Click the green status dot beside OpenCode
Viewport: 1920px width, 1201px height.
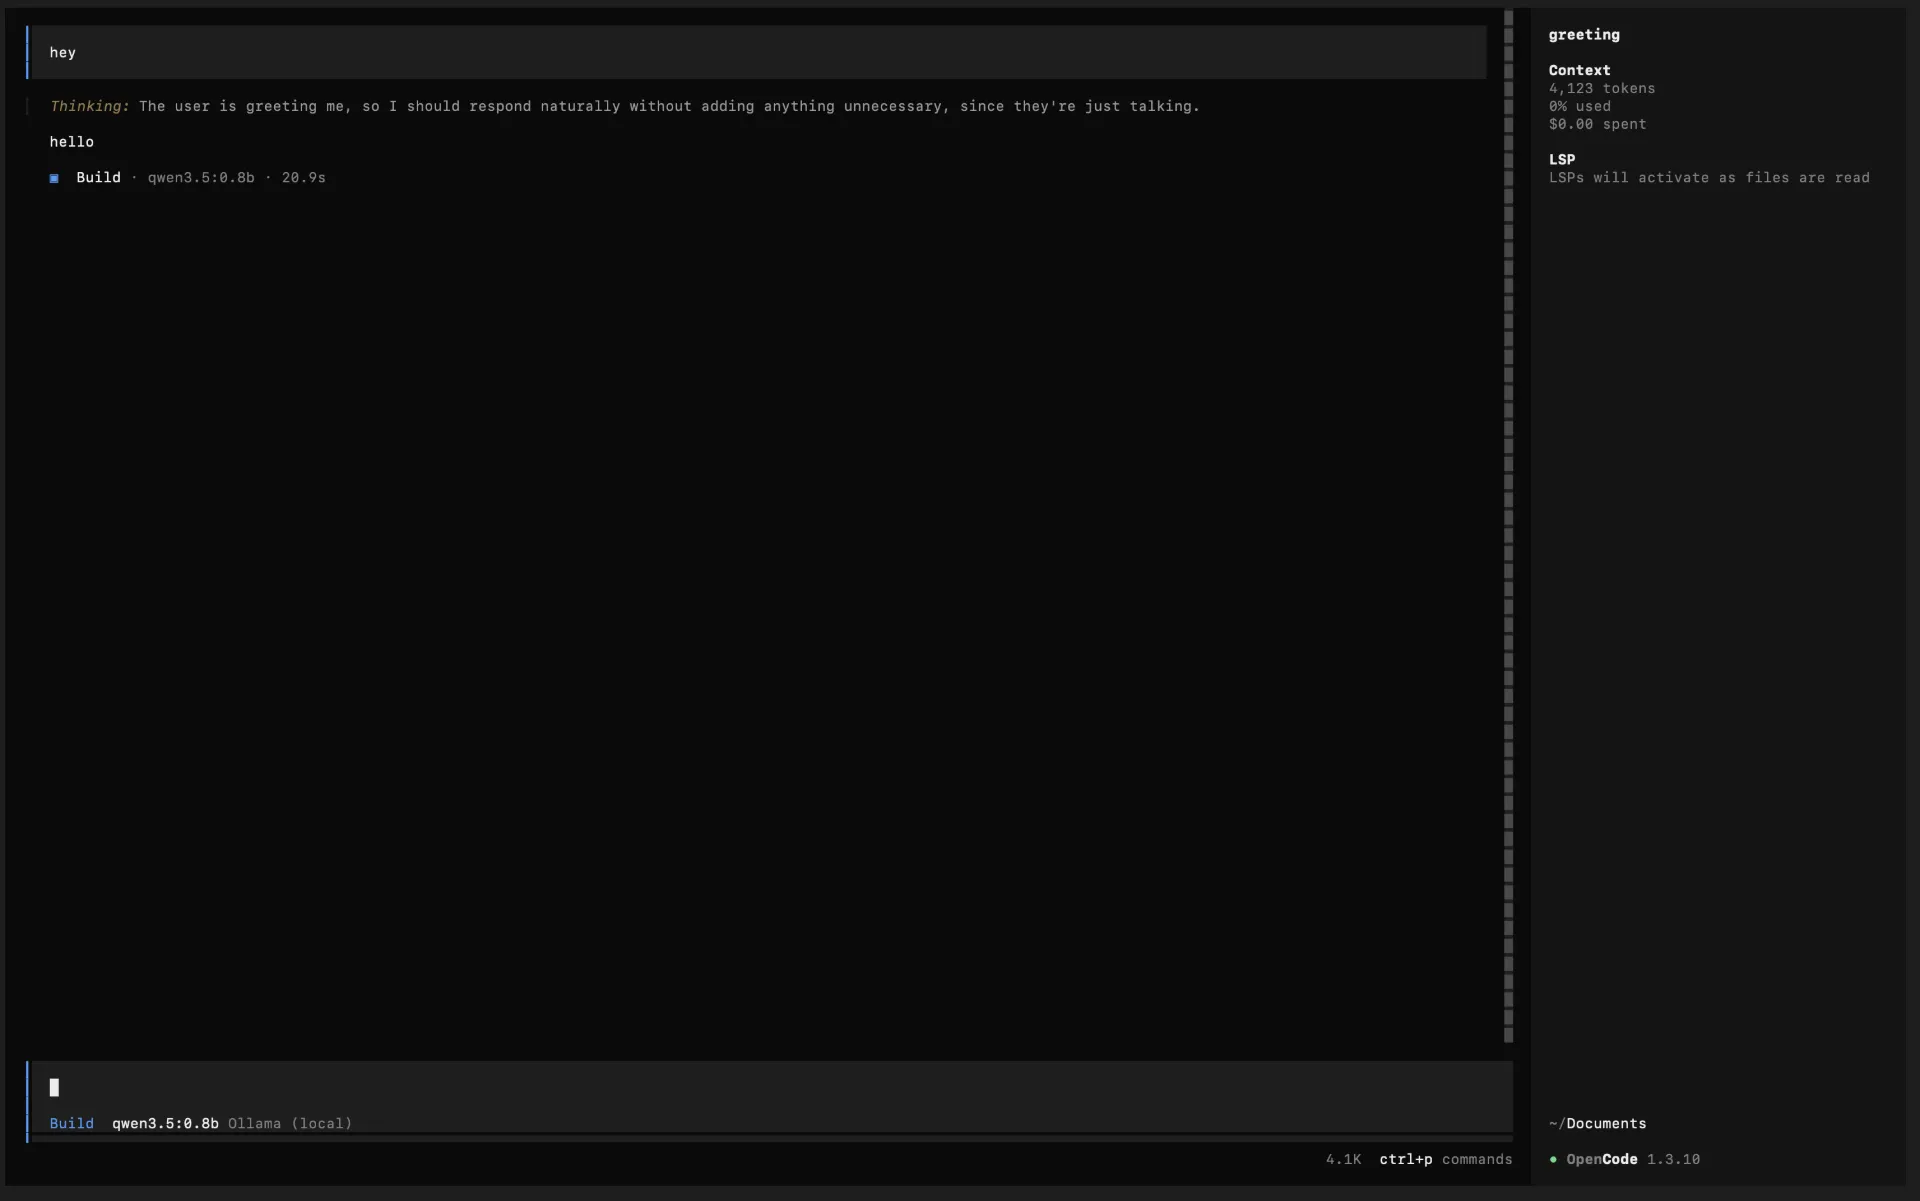click(x=1552, y=1160)
